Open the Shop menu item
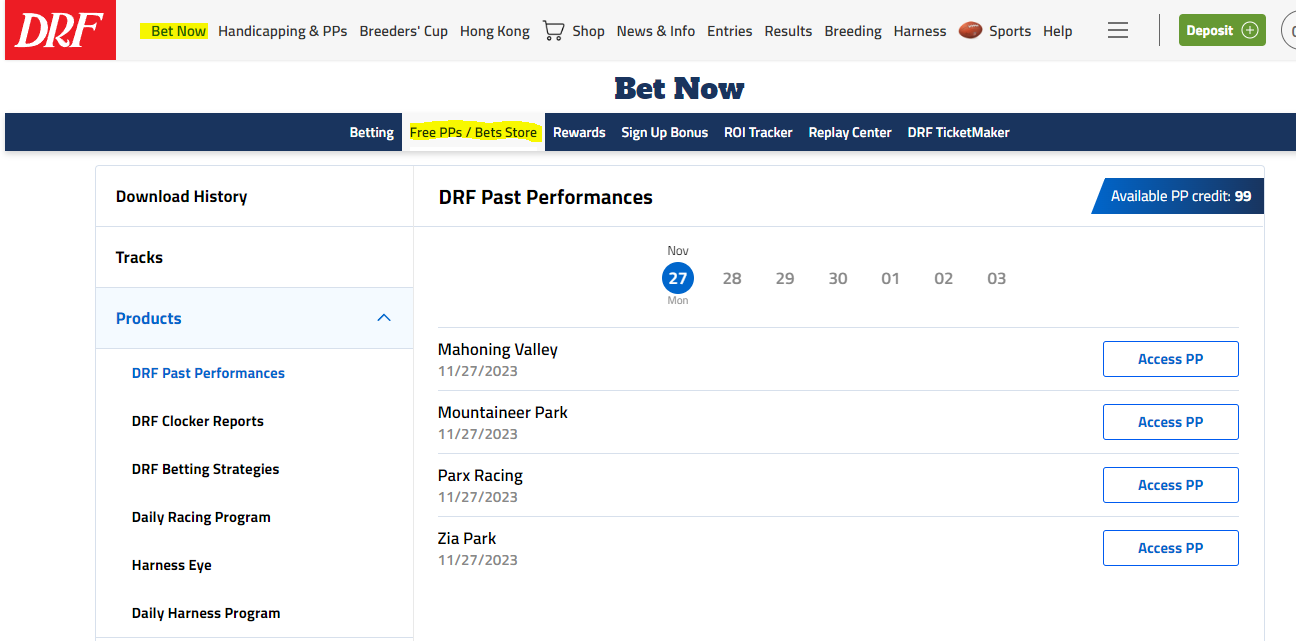The image size is (1296, 641). (x=588, y=31)
